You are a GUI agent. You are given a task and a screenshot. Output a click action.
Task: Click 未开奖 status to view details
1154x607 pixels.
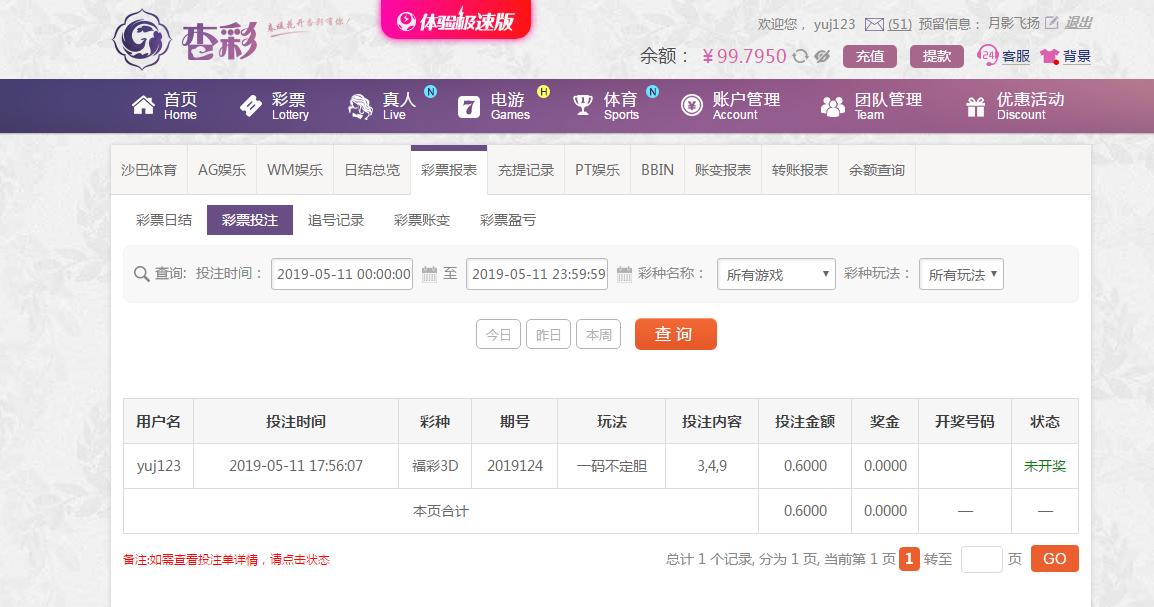pos(1044,466)
